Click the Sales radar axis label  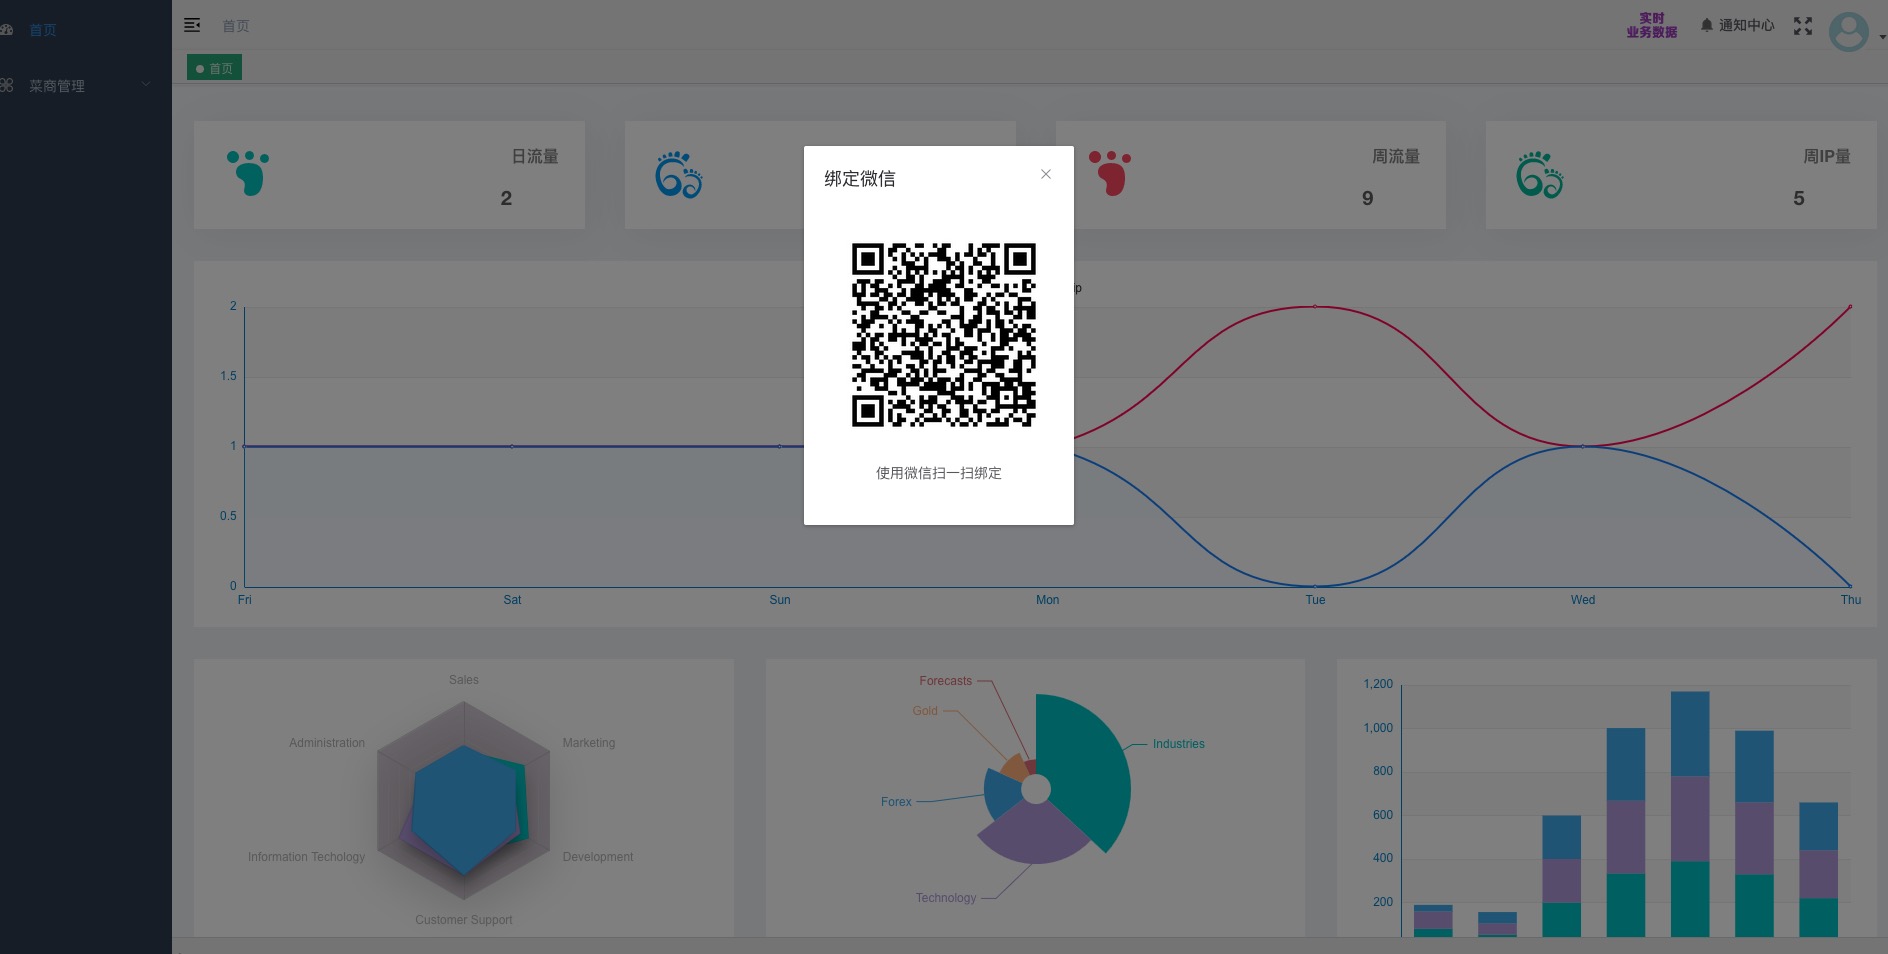click(x=464, y=680)
